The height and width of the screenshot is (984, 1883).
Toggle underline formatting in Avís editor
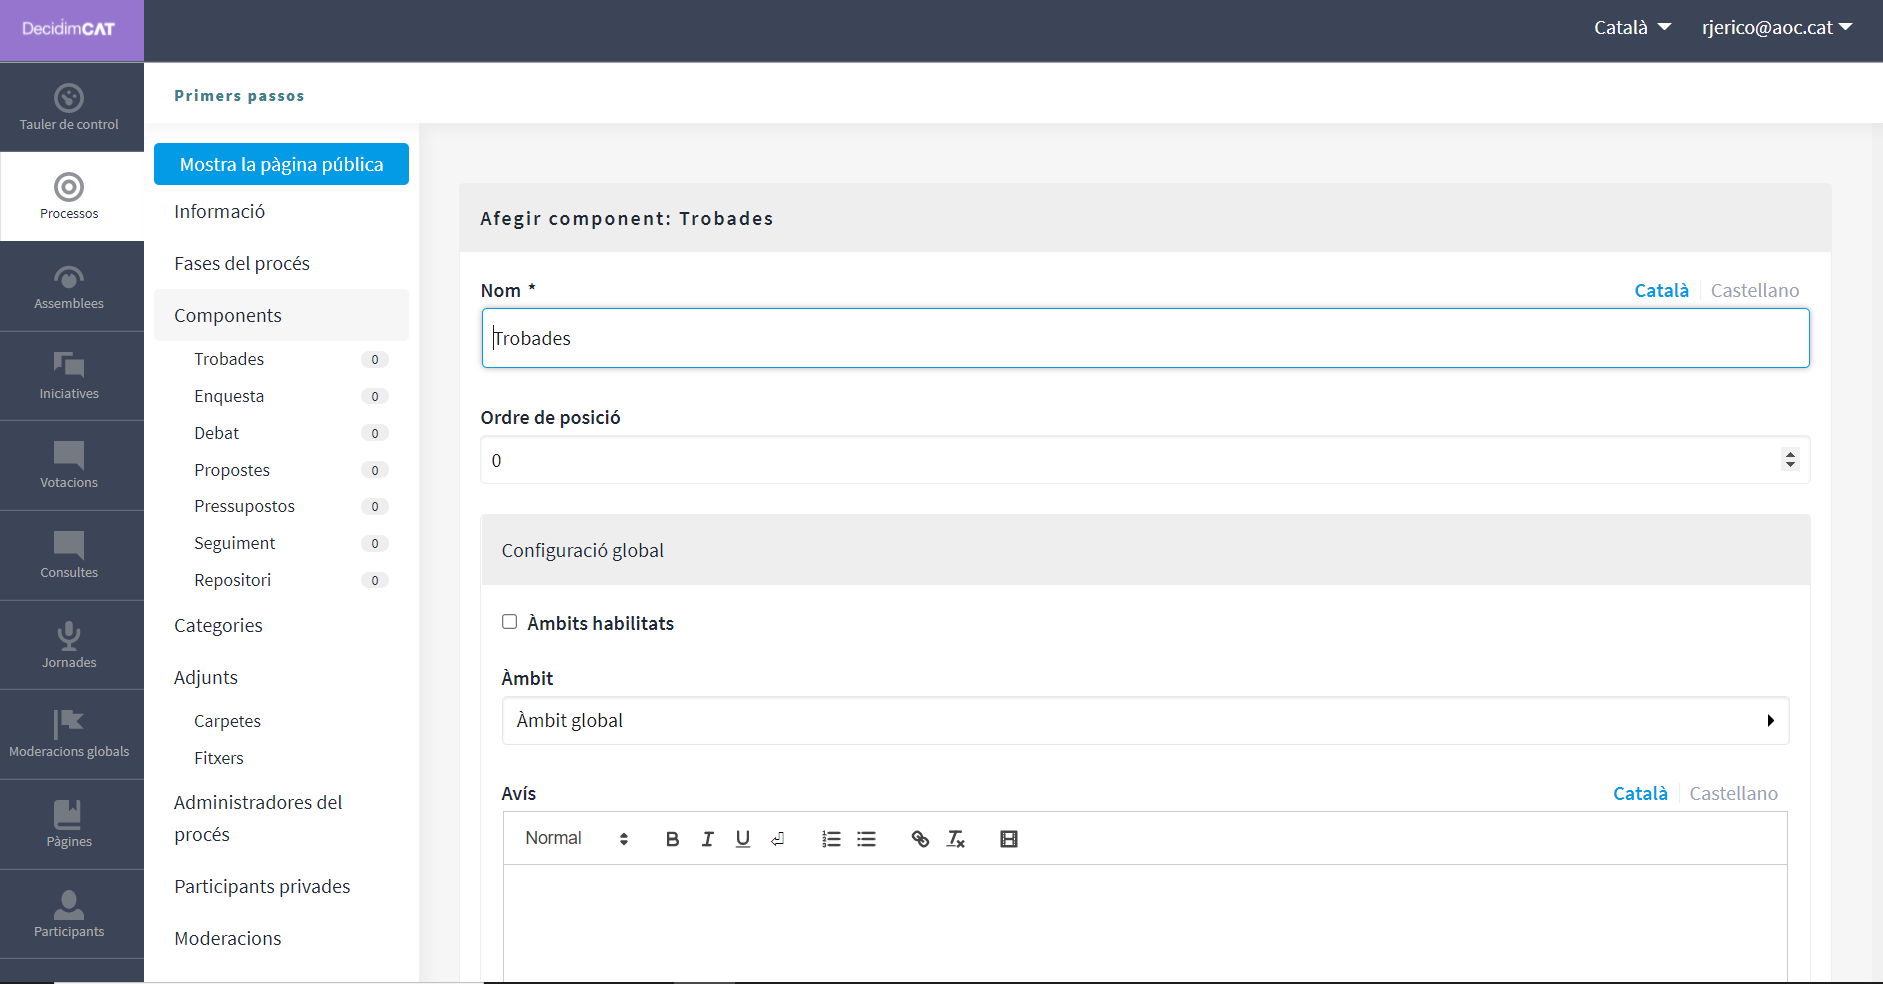click(742, 839)
